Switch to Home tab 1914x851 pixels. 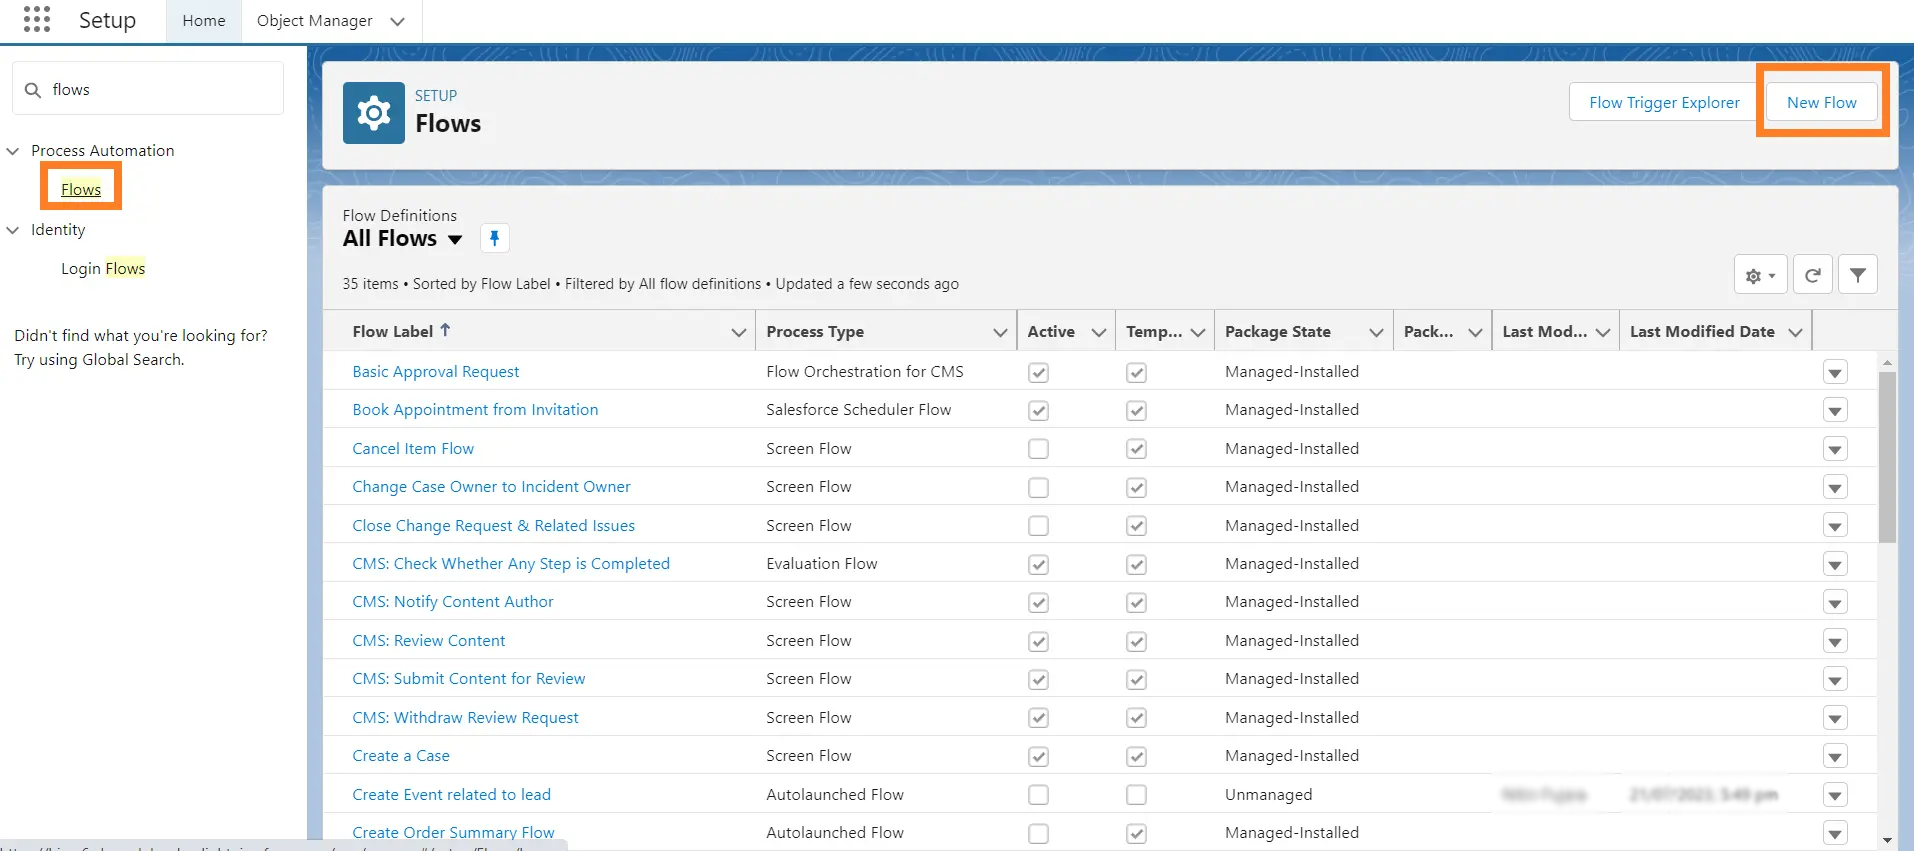point(204,21)
